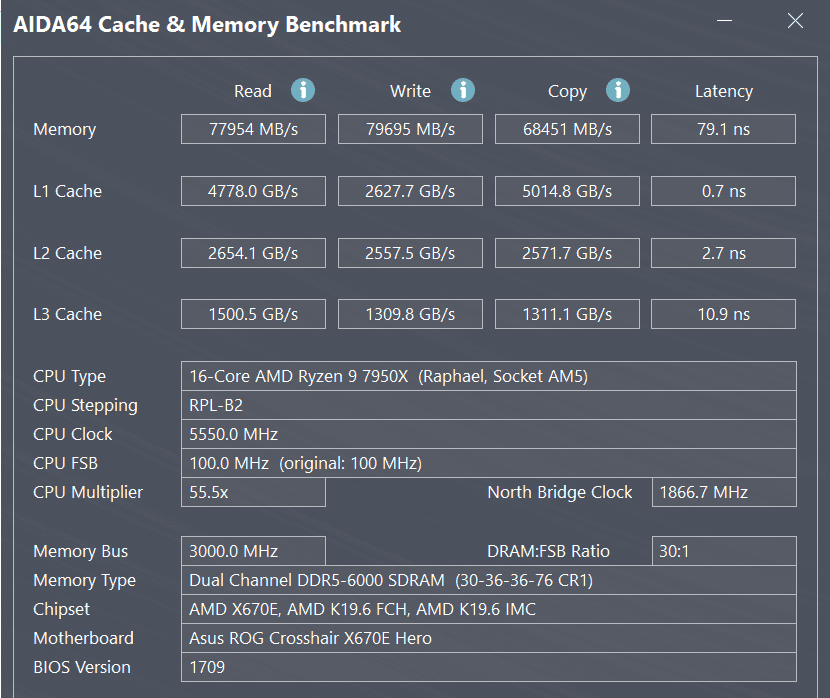Select the Memory Latency 79.1 ns field

pos(723,129)
